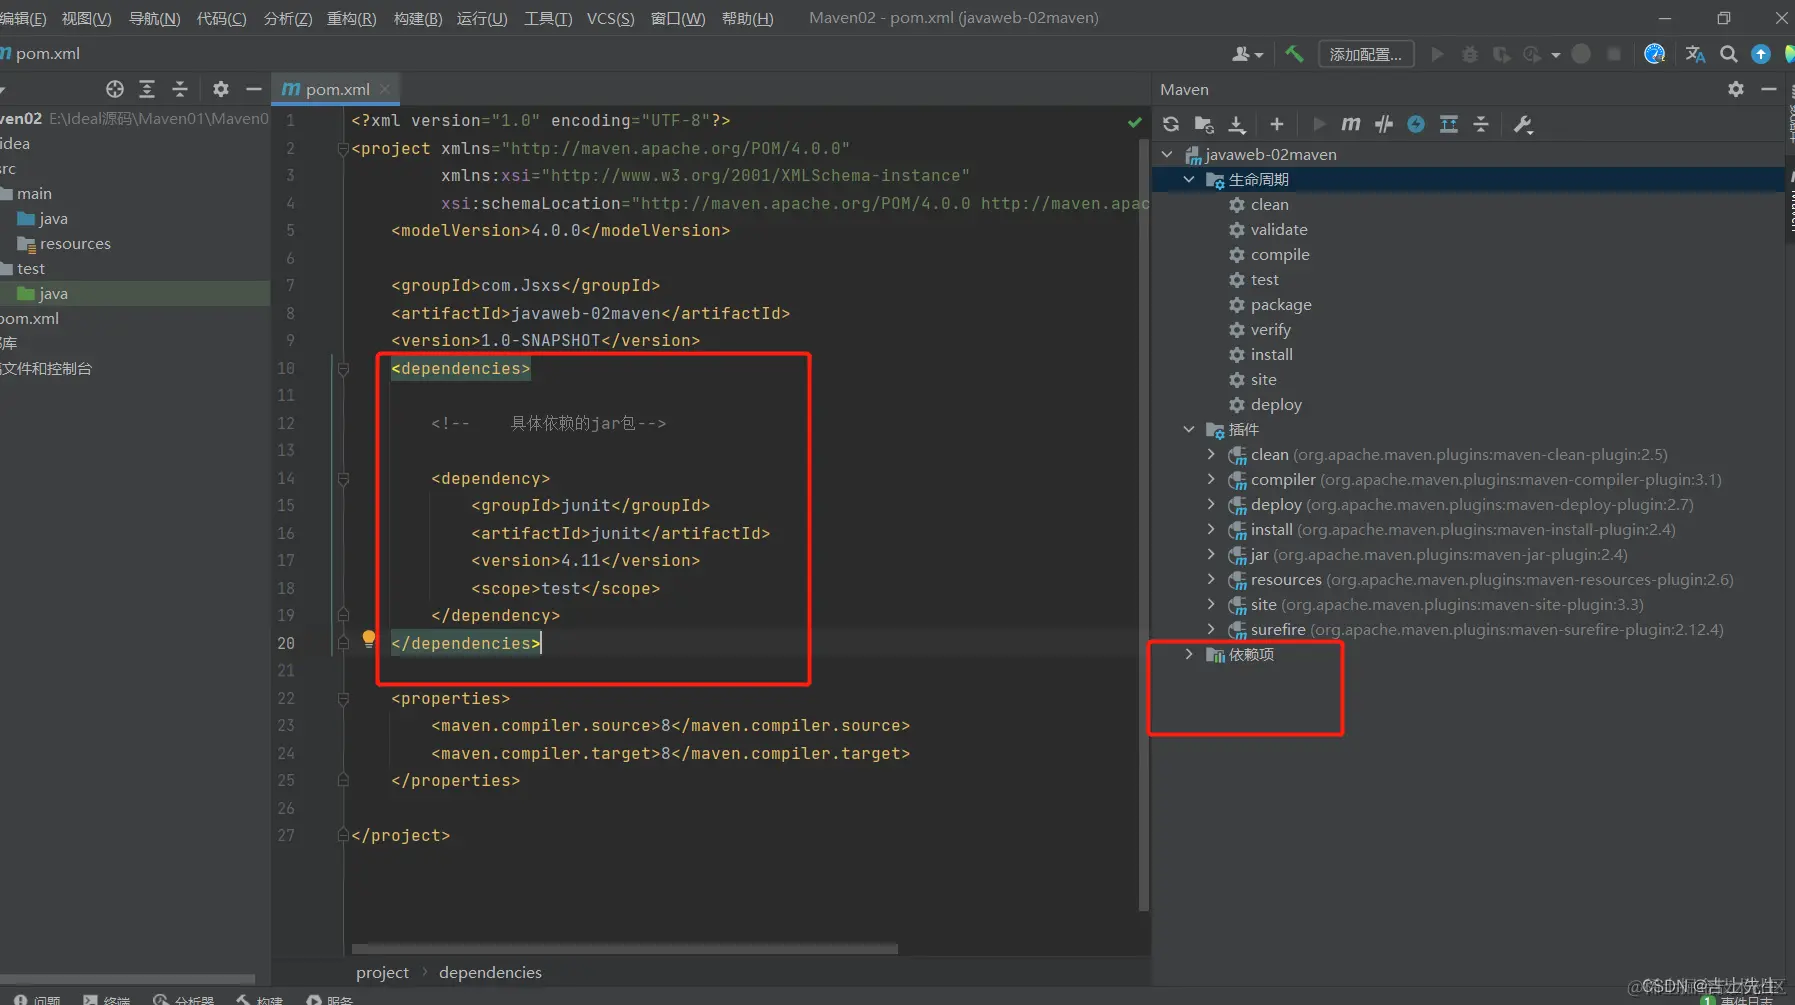Reload all Maven projects

pyautogui.click(x=1171, y=124)
